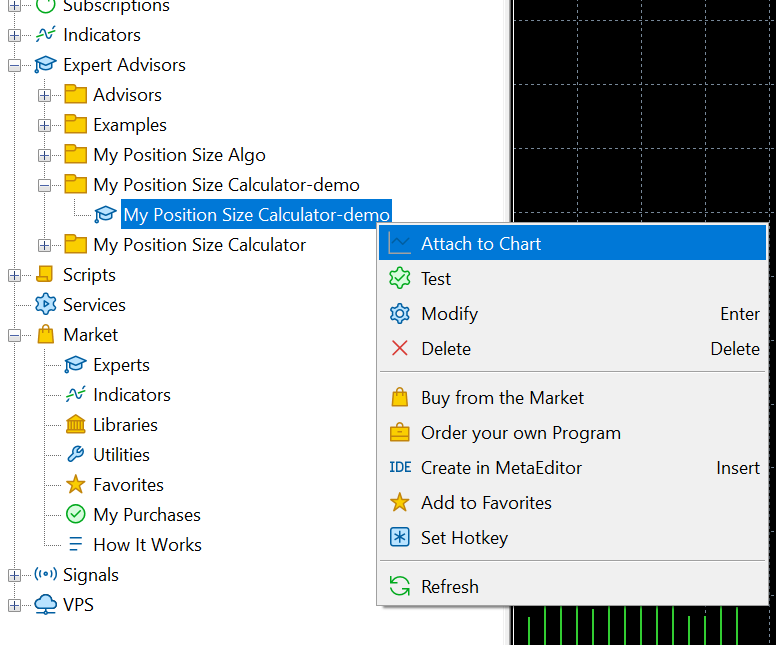Click the Indicators chart-line icon in the Navigator root
This screenshot has height=645, width=776.
tap(46, 35)
